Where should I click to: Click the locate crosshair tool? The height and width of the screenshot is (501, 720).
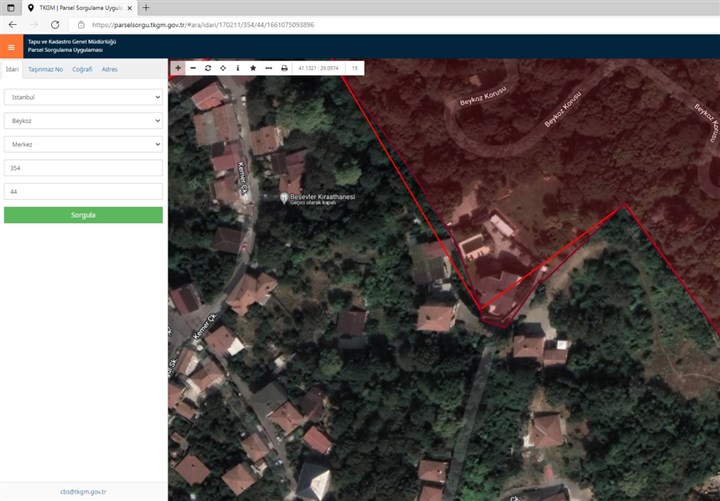click(x=223, y=68)
